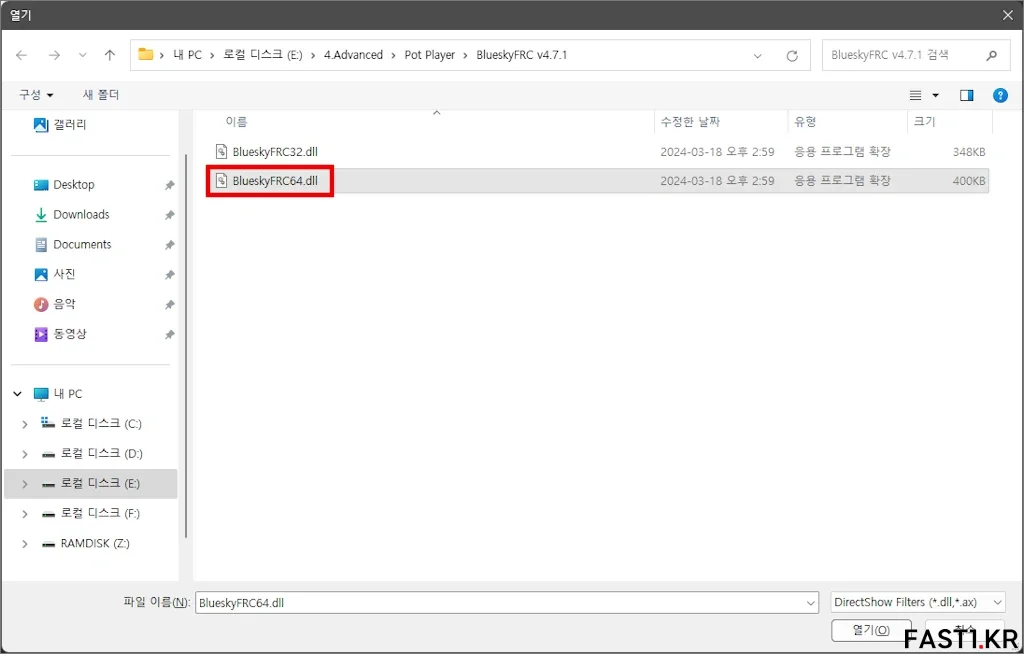
Task: Click pin icon next to 음악
Action: 169,305
